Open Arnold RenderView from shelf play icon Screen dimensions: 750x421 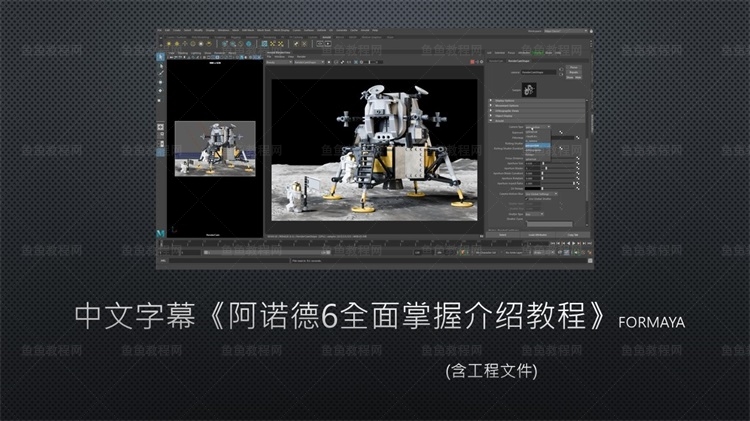[x=328, y=44]
